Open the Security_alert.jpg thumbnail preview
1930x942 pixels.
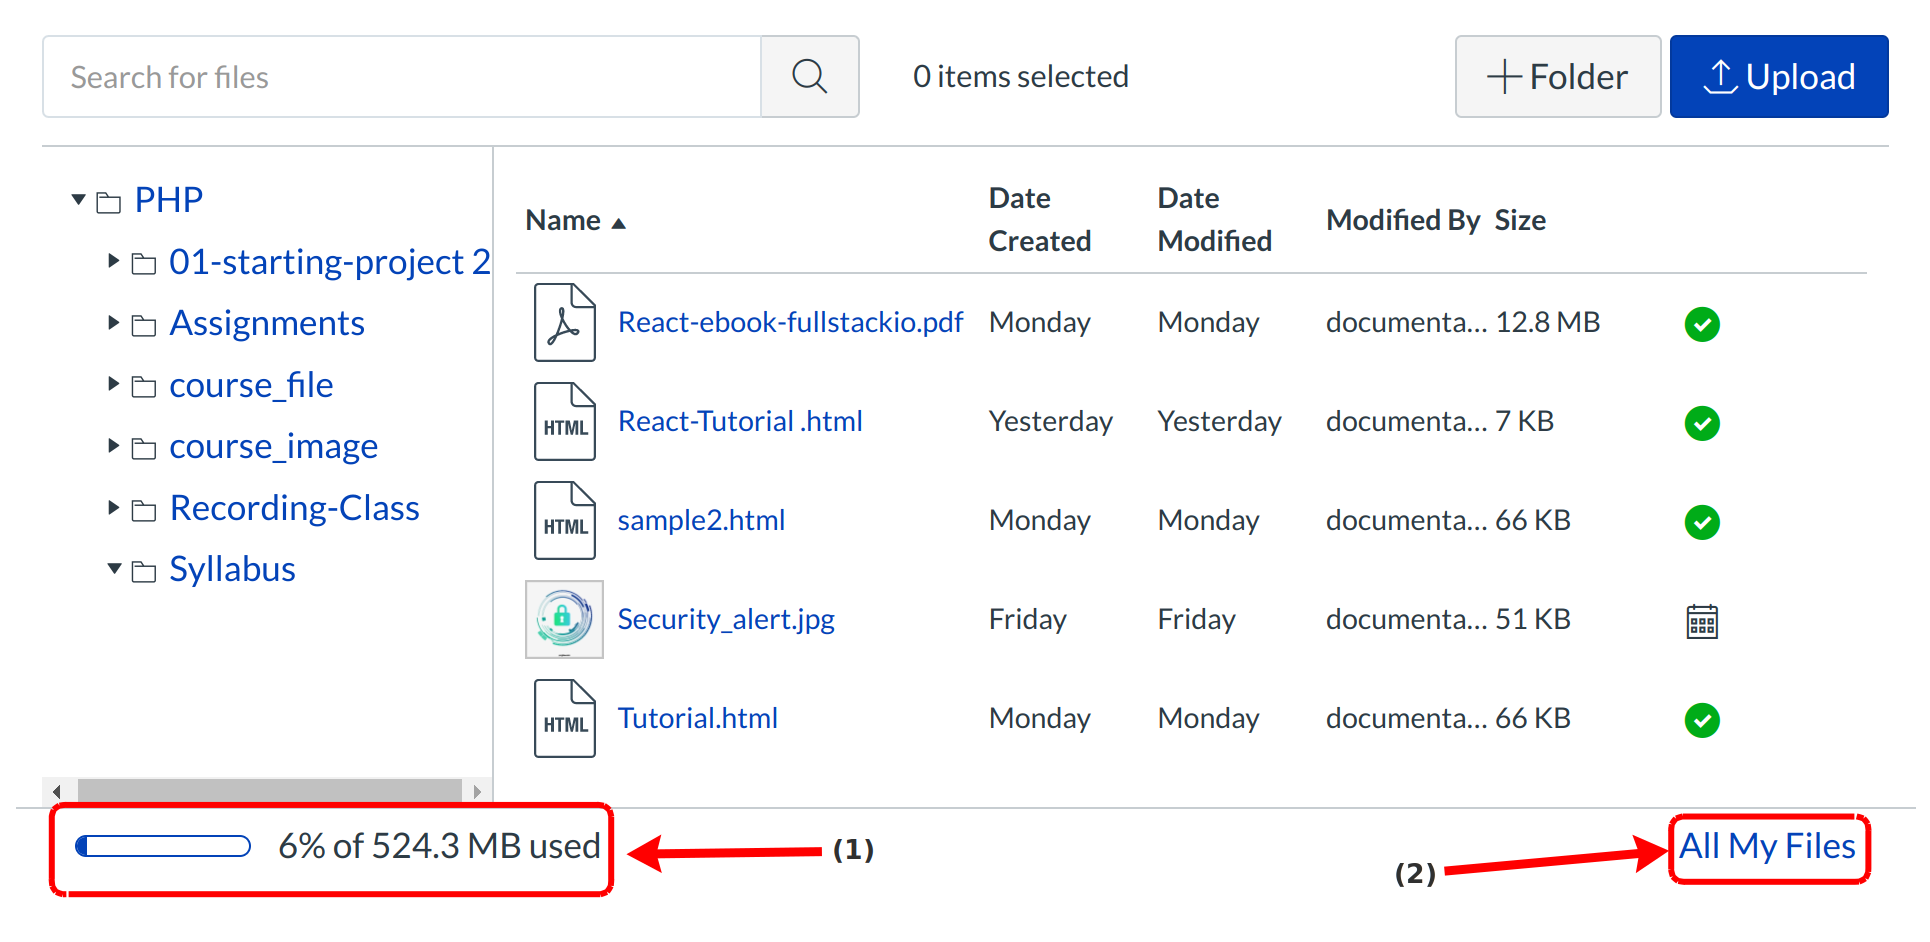(x=564, y=619)
